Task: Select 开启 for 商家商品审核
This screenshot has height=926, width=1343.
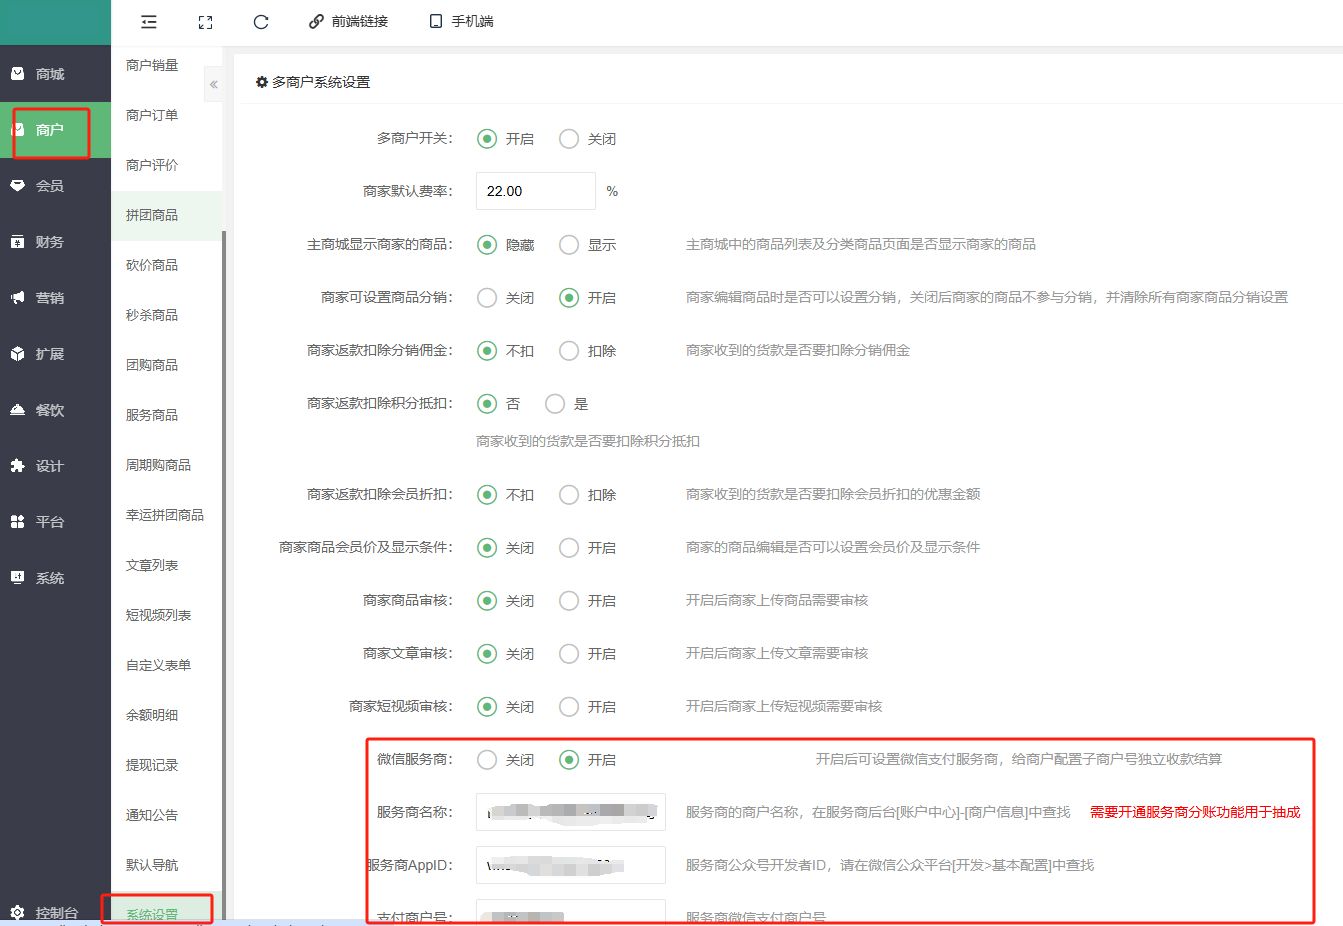Action: (x=569, y=601)
